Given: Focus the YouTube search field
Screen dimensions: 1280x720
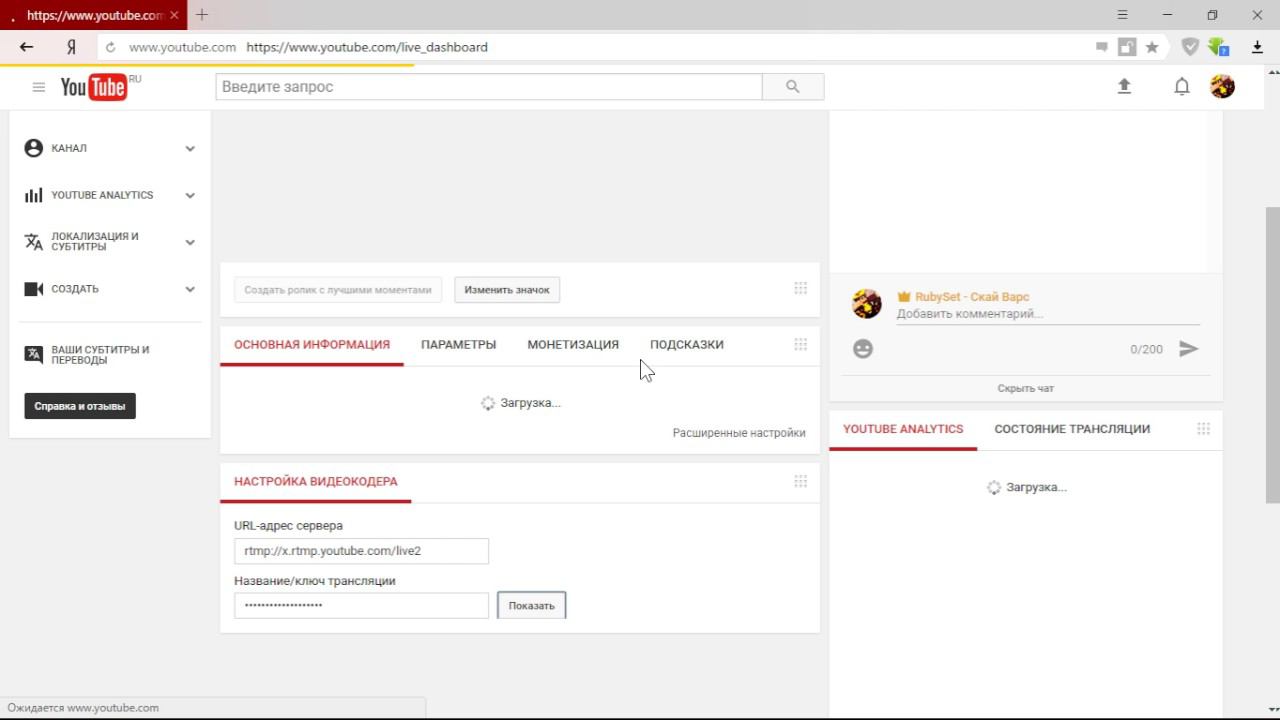Looking at the screenshot, I should pyautogui.click(x=489, y=87).
